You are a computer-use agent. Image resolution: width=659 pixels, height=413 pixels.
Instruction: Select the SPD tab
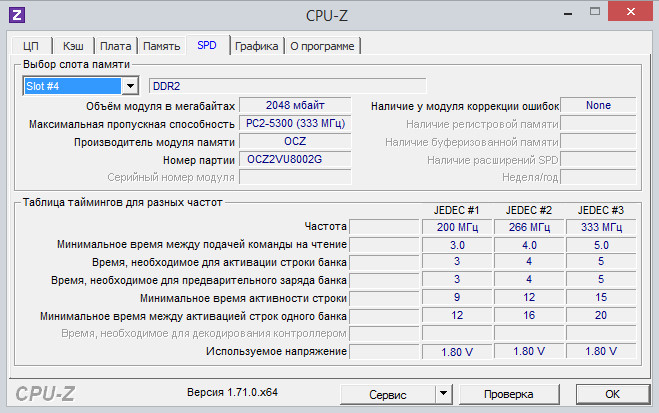coord(207,45)
